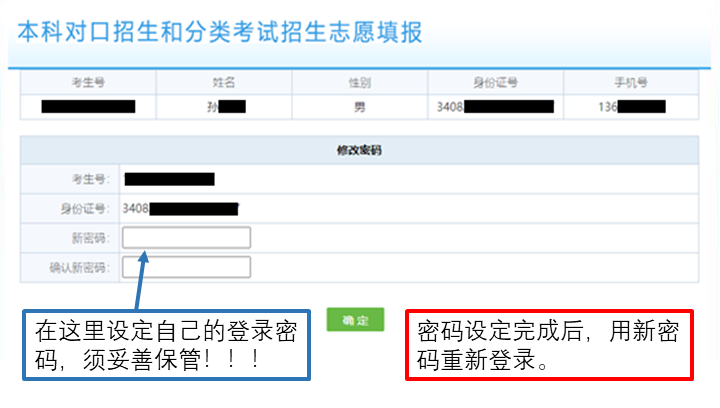Click the name cell under 姓名

223,106
